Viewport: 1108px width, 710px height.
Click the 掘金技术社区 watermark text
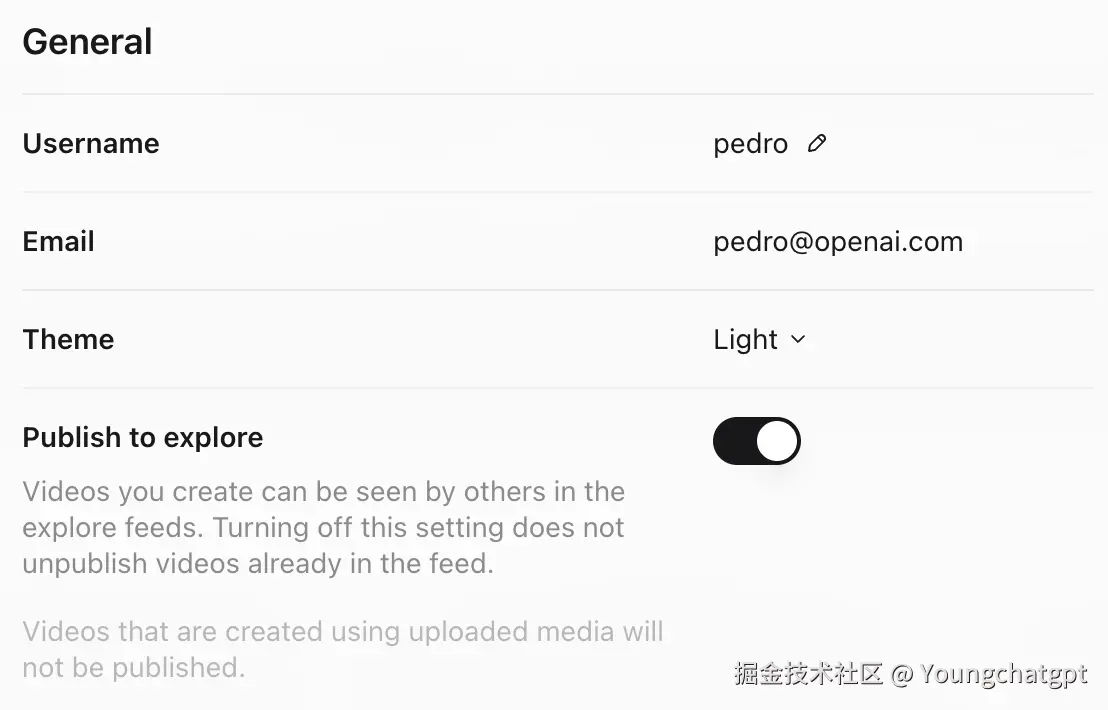(x=808, y=674)
